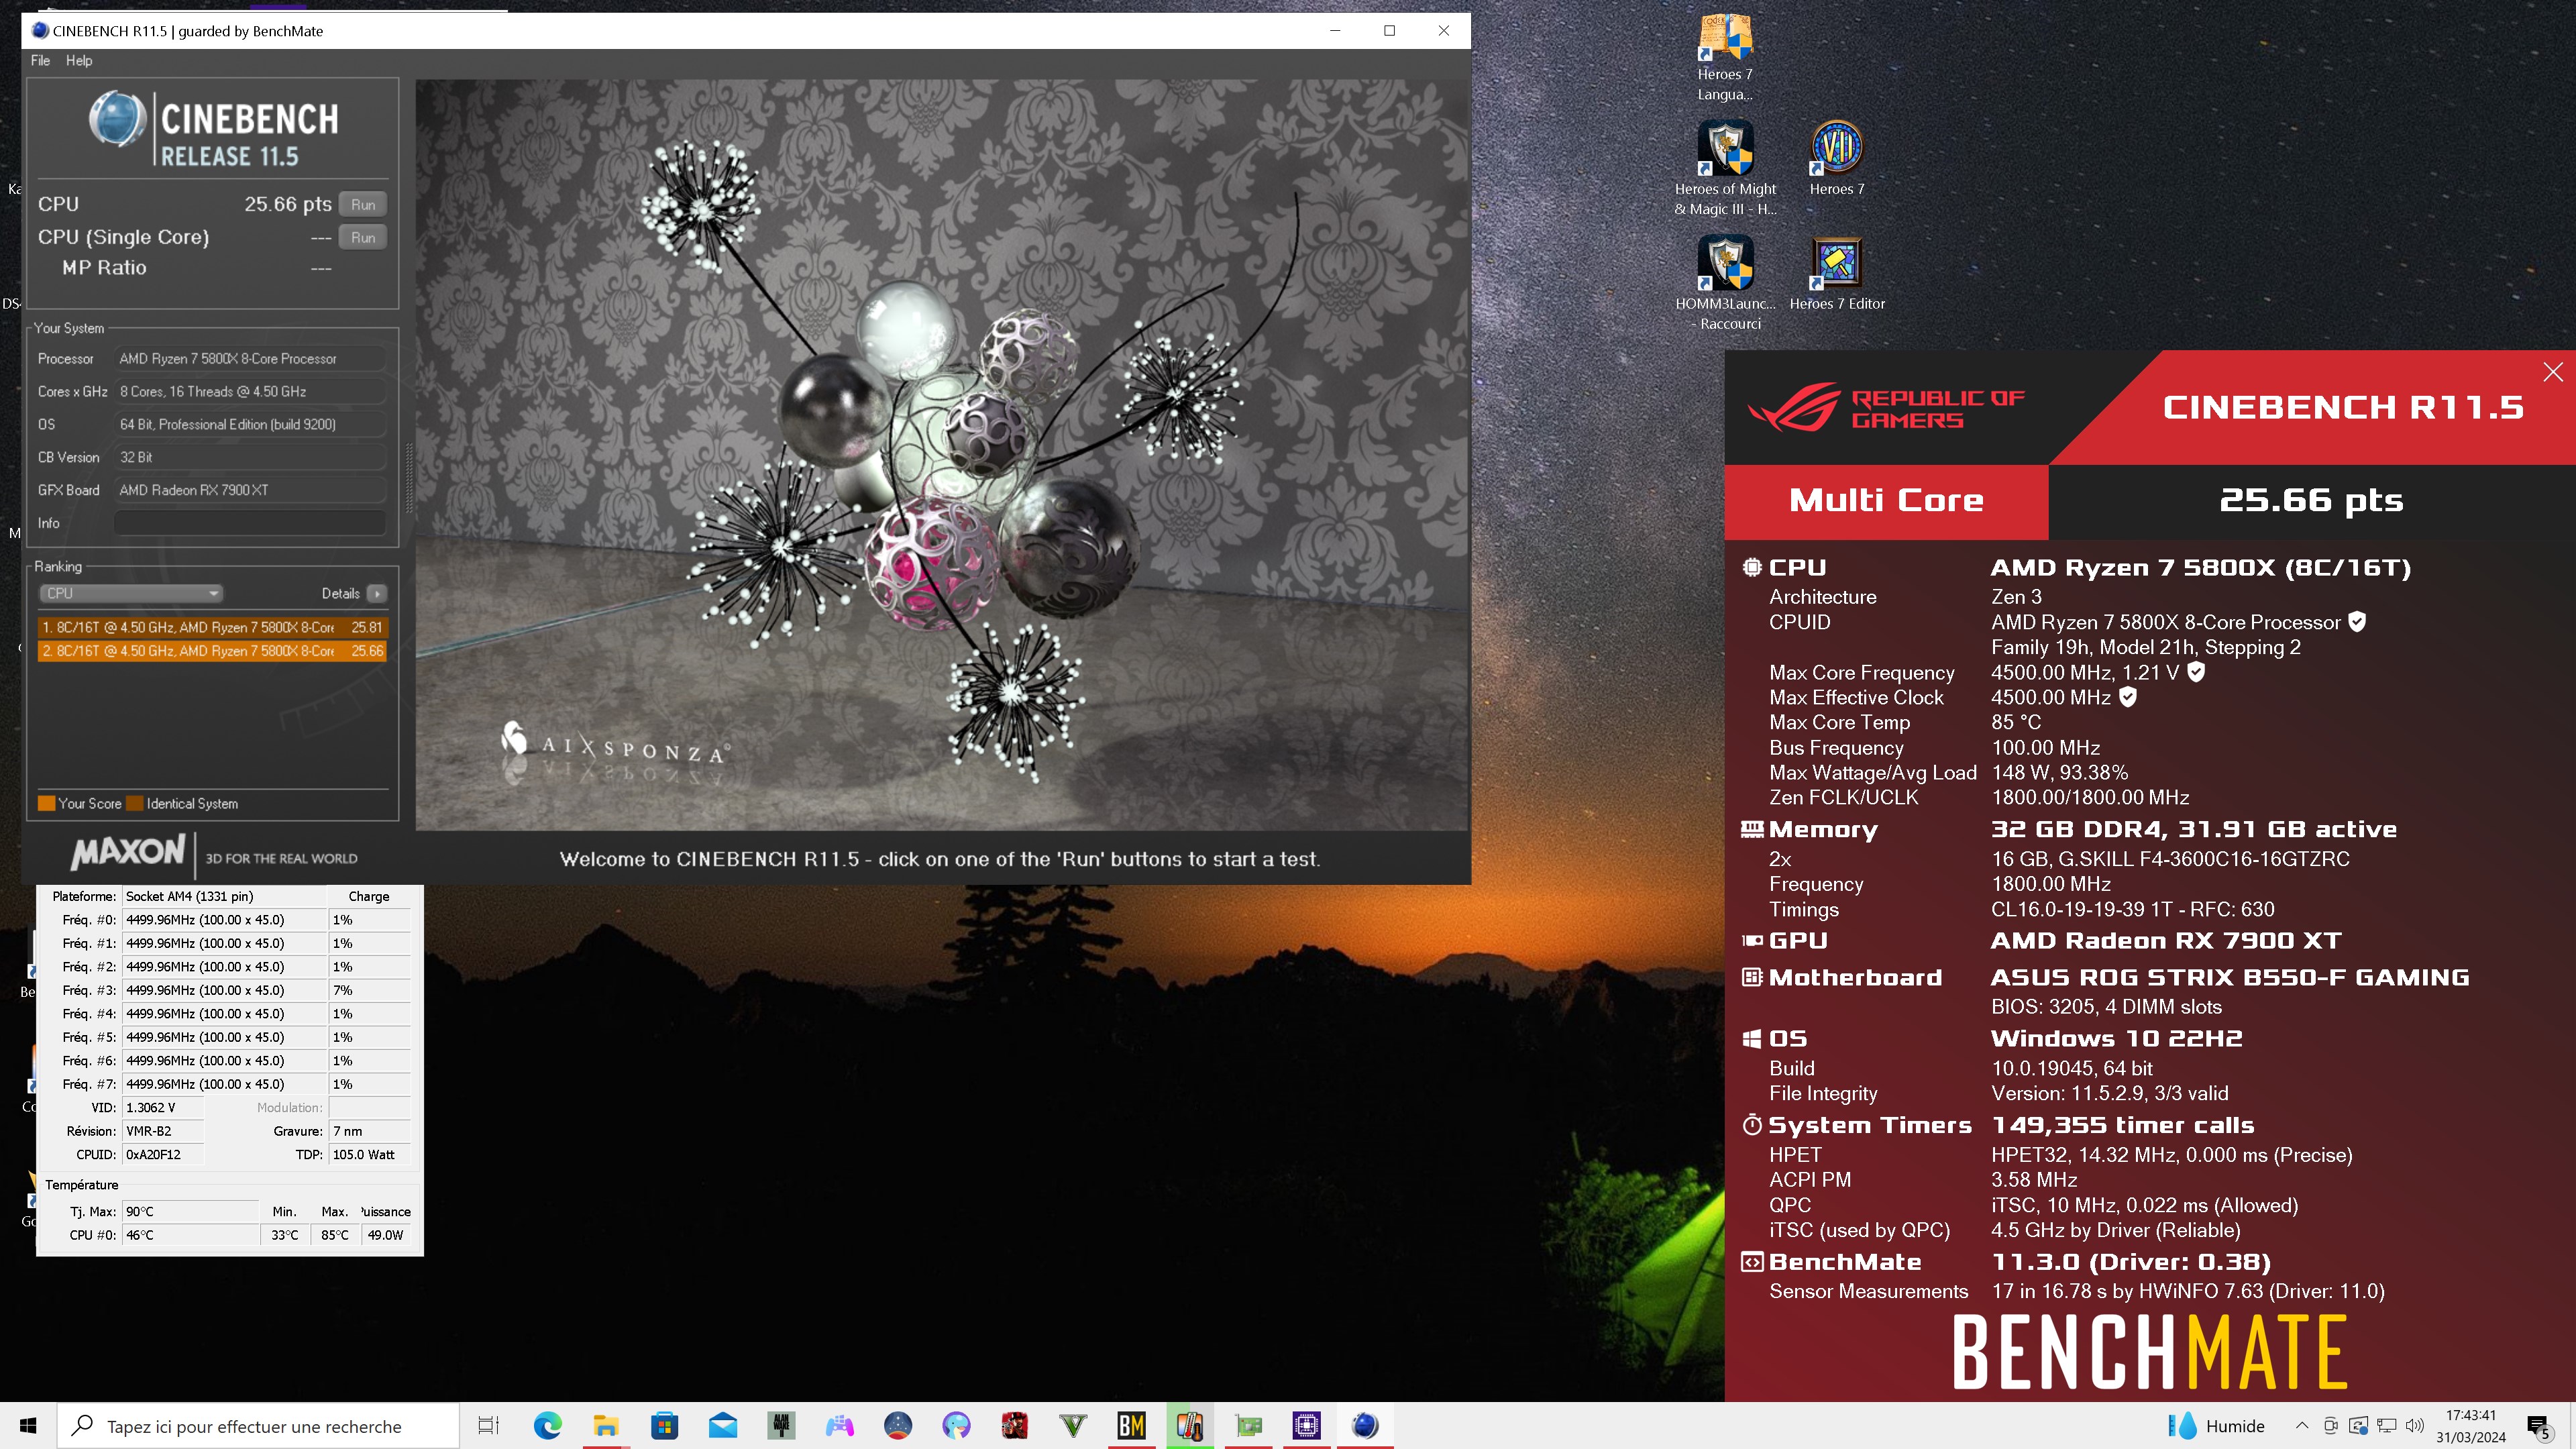
Task: Switch to Cinebench sphere taskbar icon
Action: click(1364, 1425)
